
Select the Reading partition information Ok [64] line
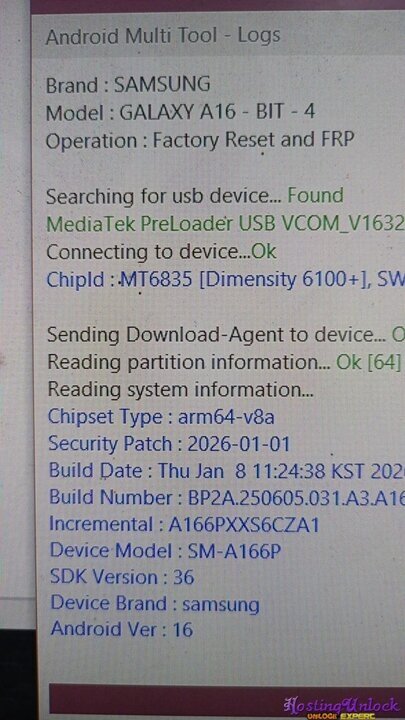(x=225, y=362)
